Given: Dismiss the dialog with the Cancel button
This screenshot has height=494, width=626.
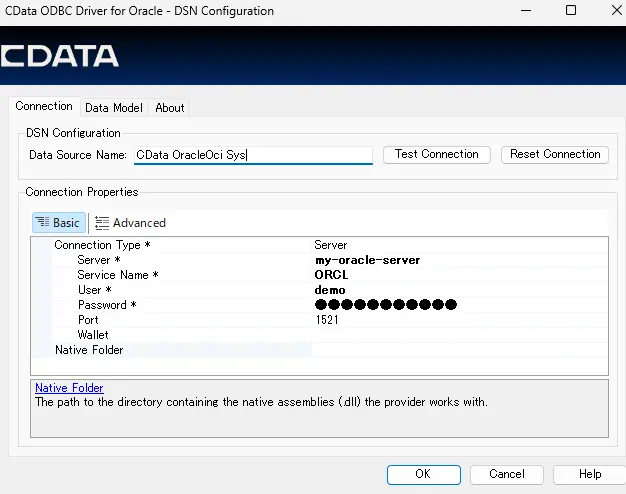Looking at the screenshot, I should [507, 474].
